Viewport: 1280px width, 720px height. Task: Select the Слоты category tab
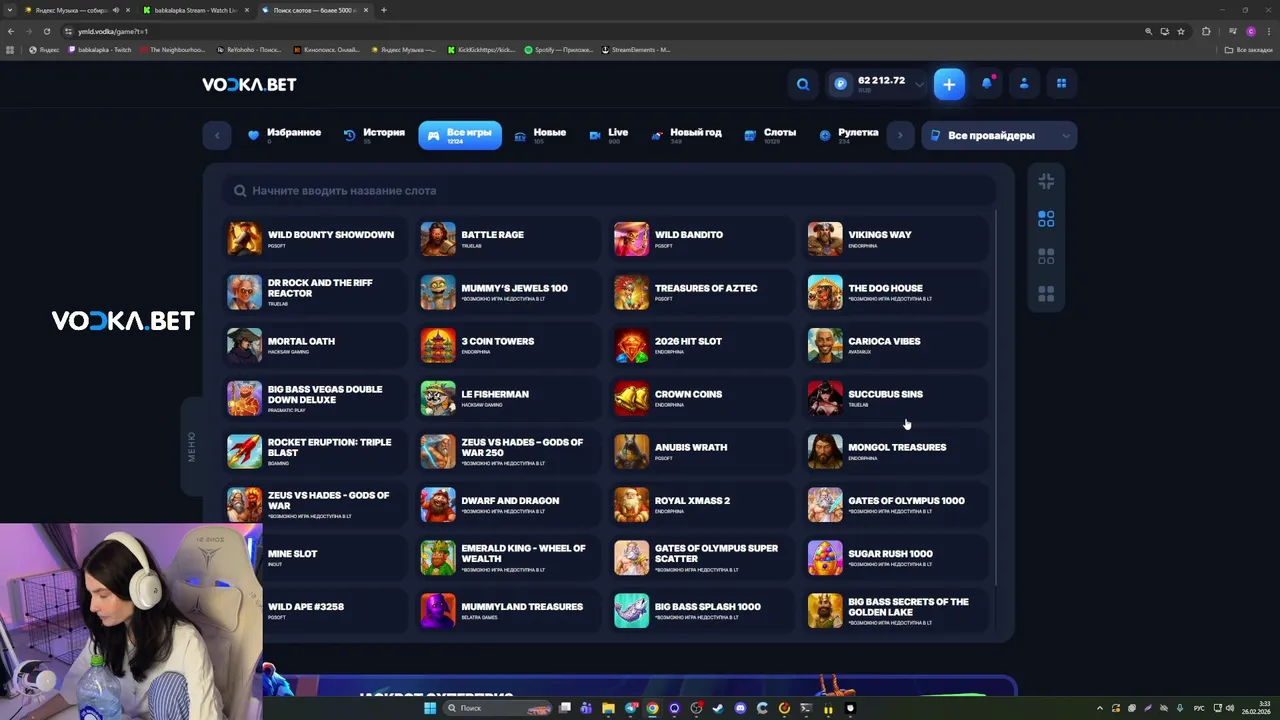tap(770, 135)
